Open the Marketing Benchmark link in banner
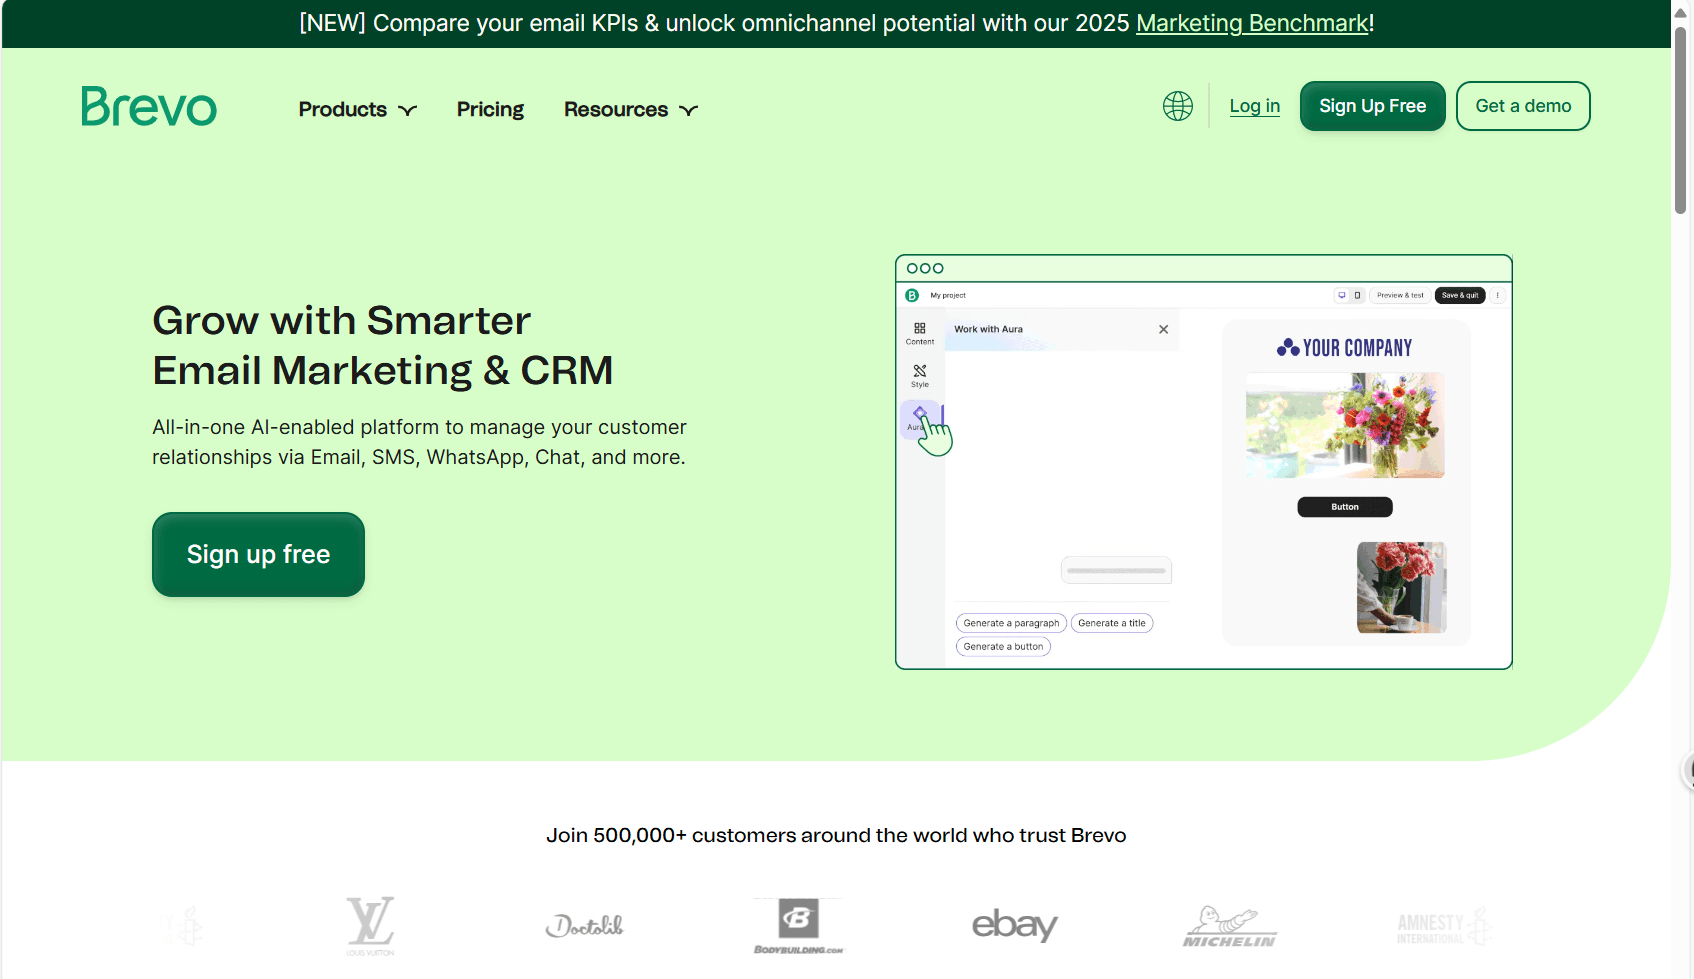Viewport: 1694px width, 979px height. pos(1252,23)
